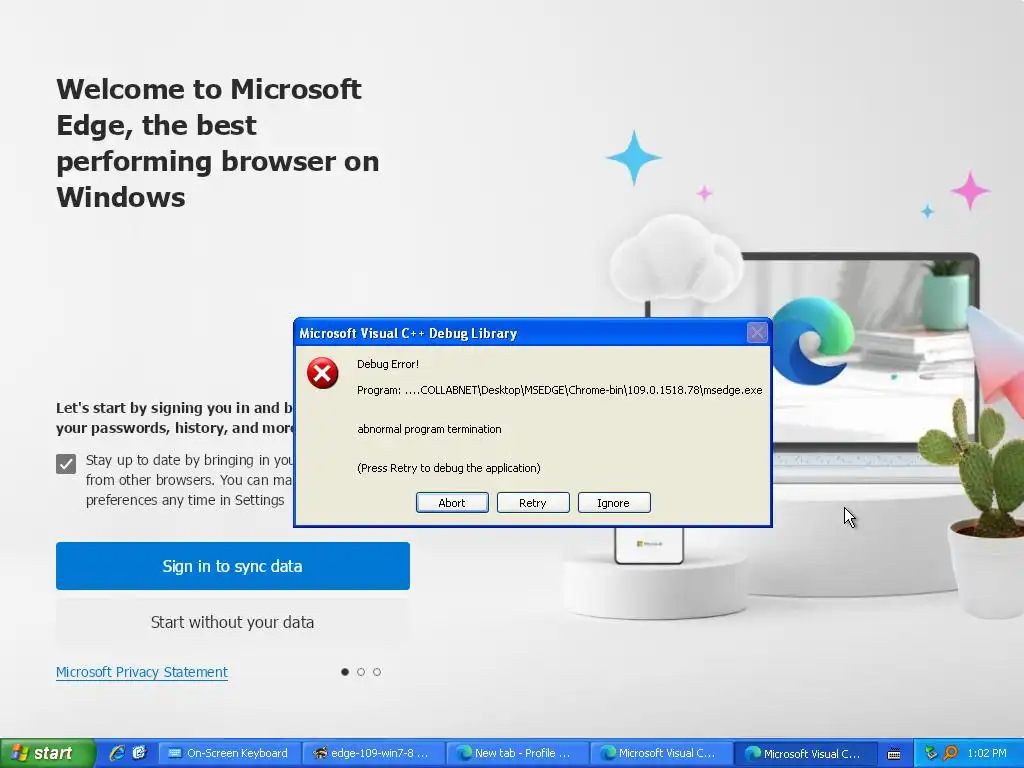The image size is (1024, 768).
Task: Click Sign in to sync data
Action: (x=232, y=566)
